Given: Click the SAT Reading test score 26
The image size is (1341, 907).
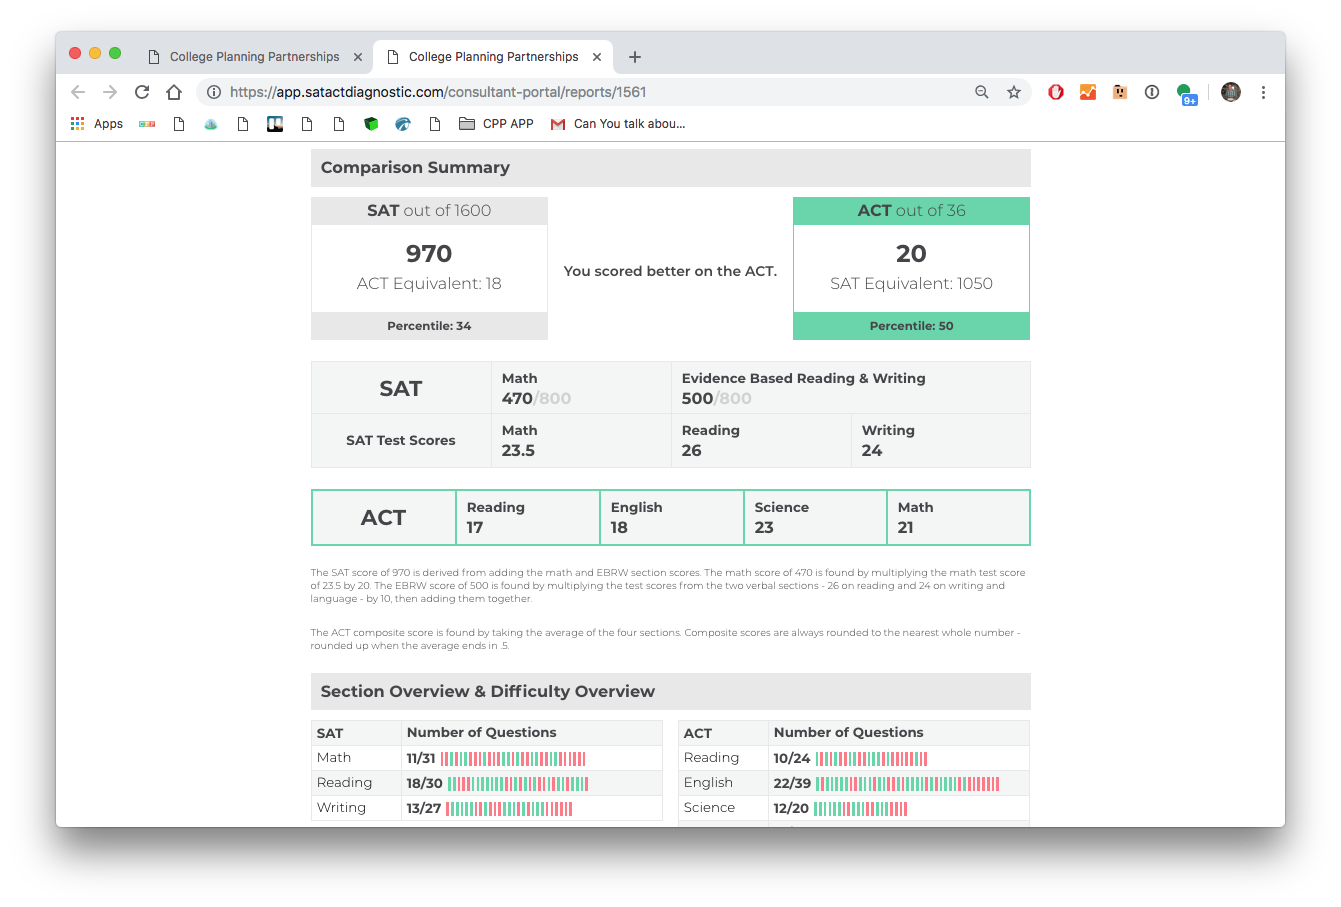Looking at the screenshot, I should [x=691, y=451].
